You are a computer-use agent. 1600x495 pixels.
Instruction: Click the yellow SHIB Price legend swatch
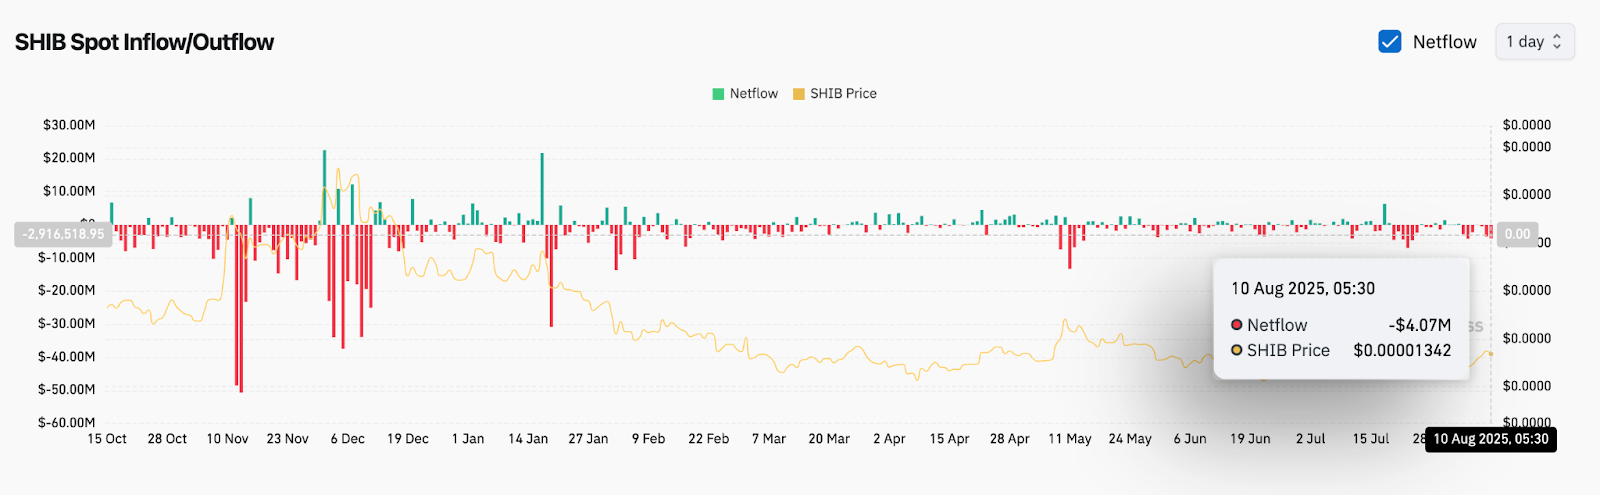tap(798, 94)
